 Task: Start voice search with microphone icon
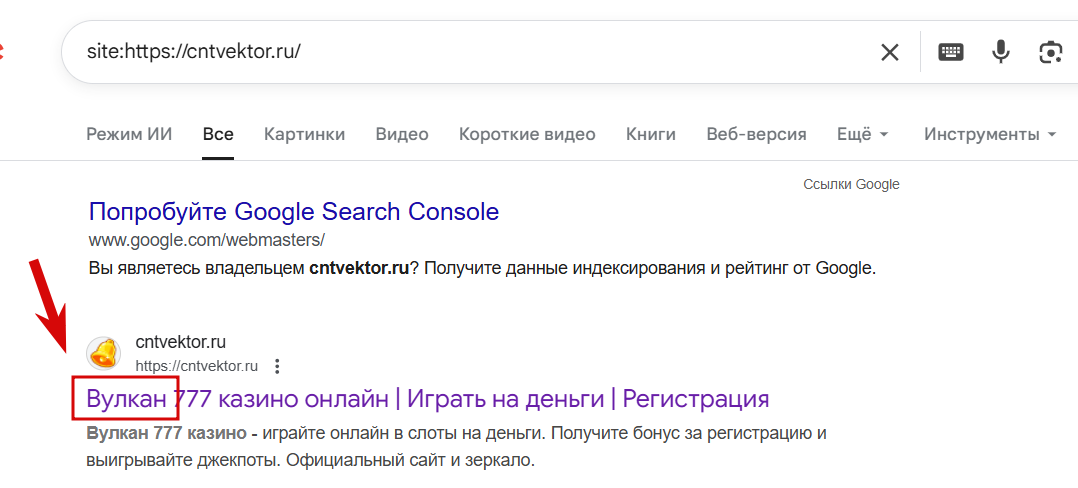pos(1001,52)
